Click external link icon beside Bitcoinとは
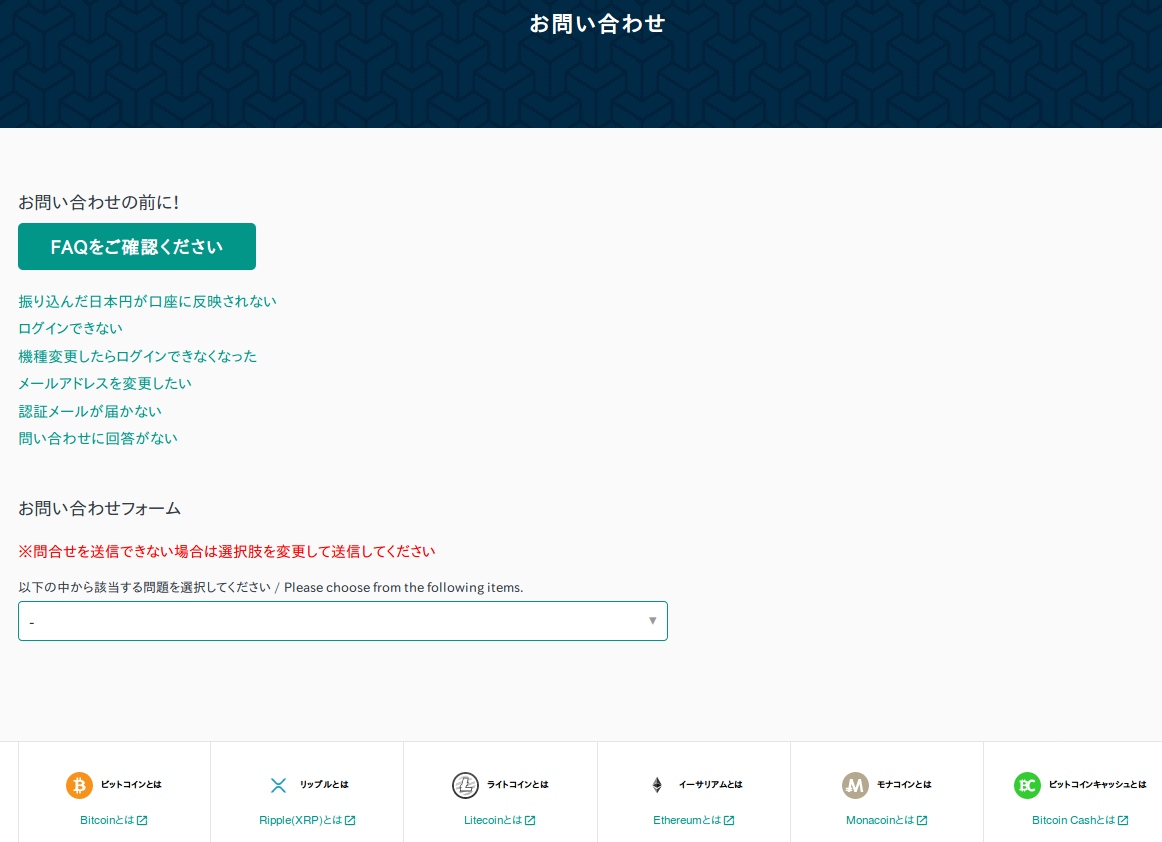1162x842 pixels. pos(142,821)
